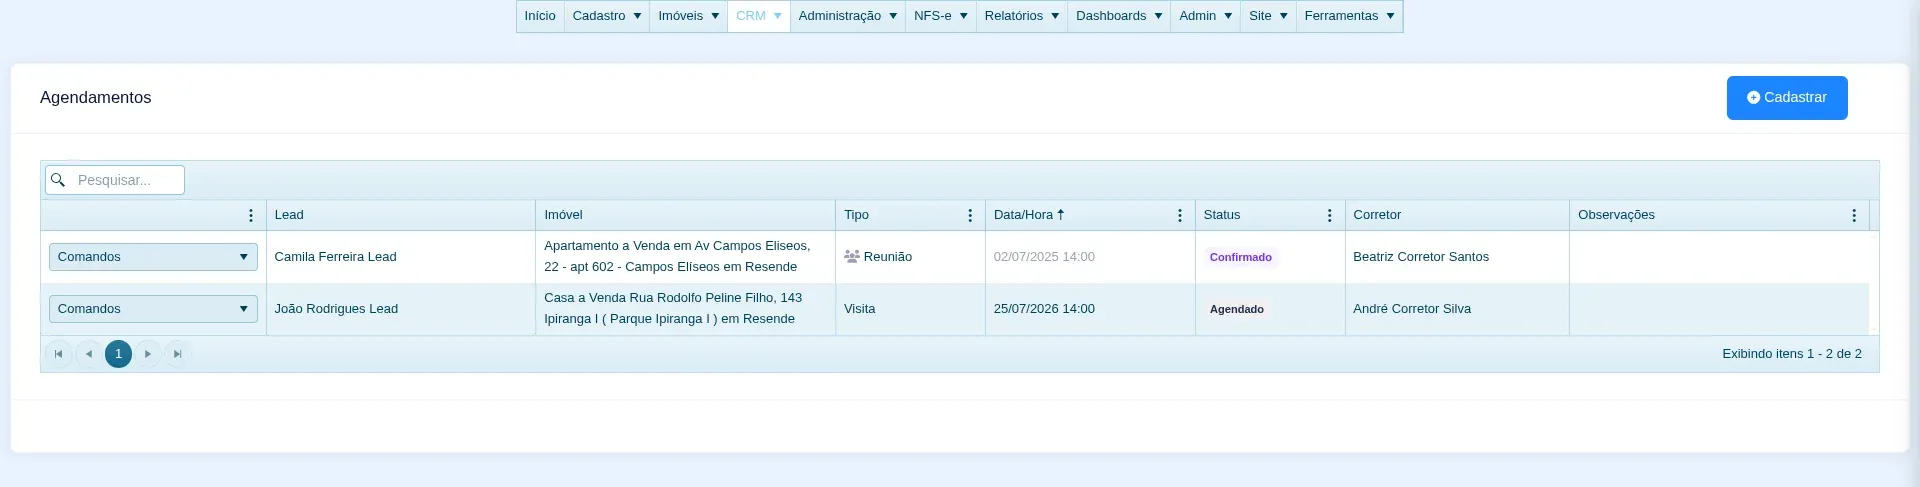Open the Status column options menu
This screenshot has height=487, width=1920.
1329,215
